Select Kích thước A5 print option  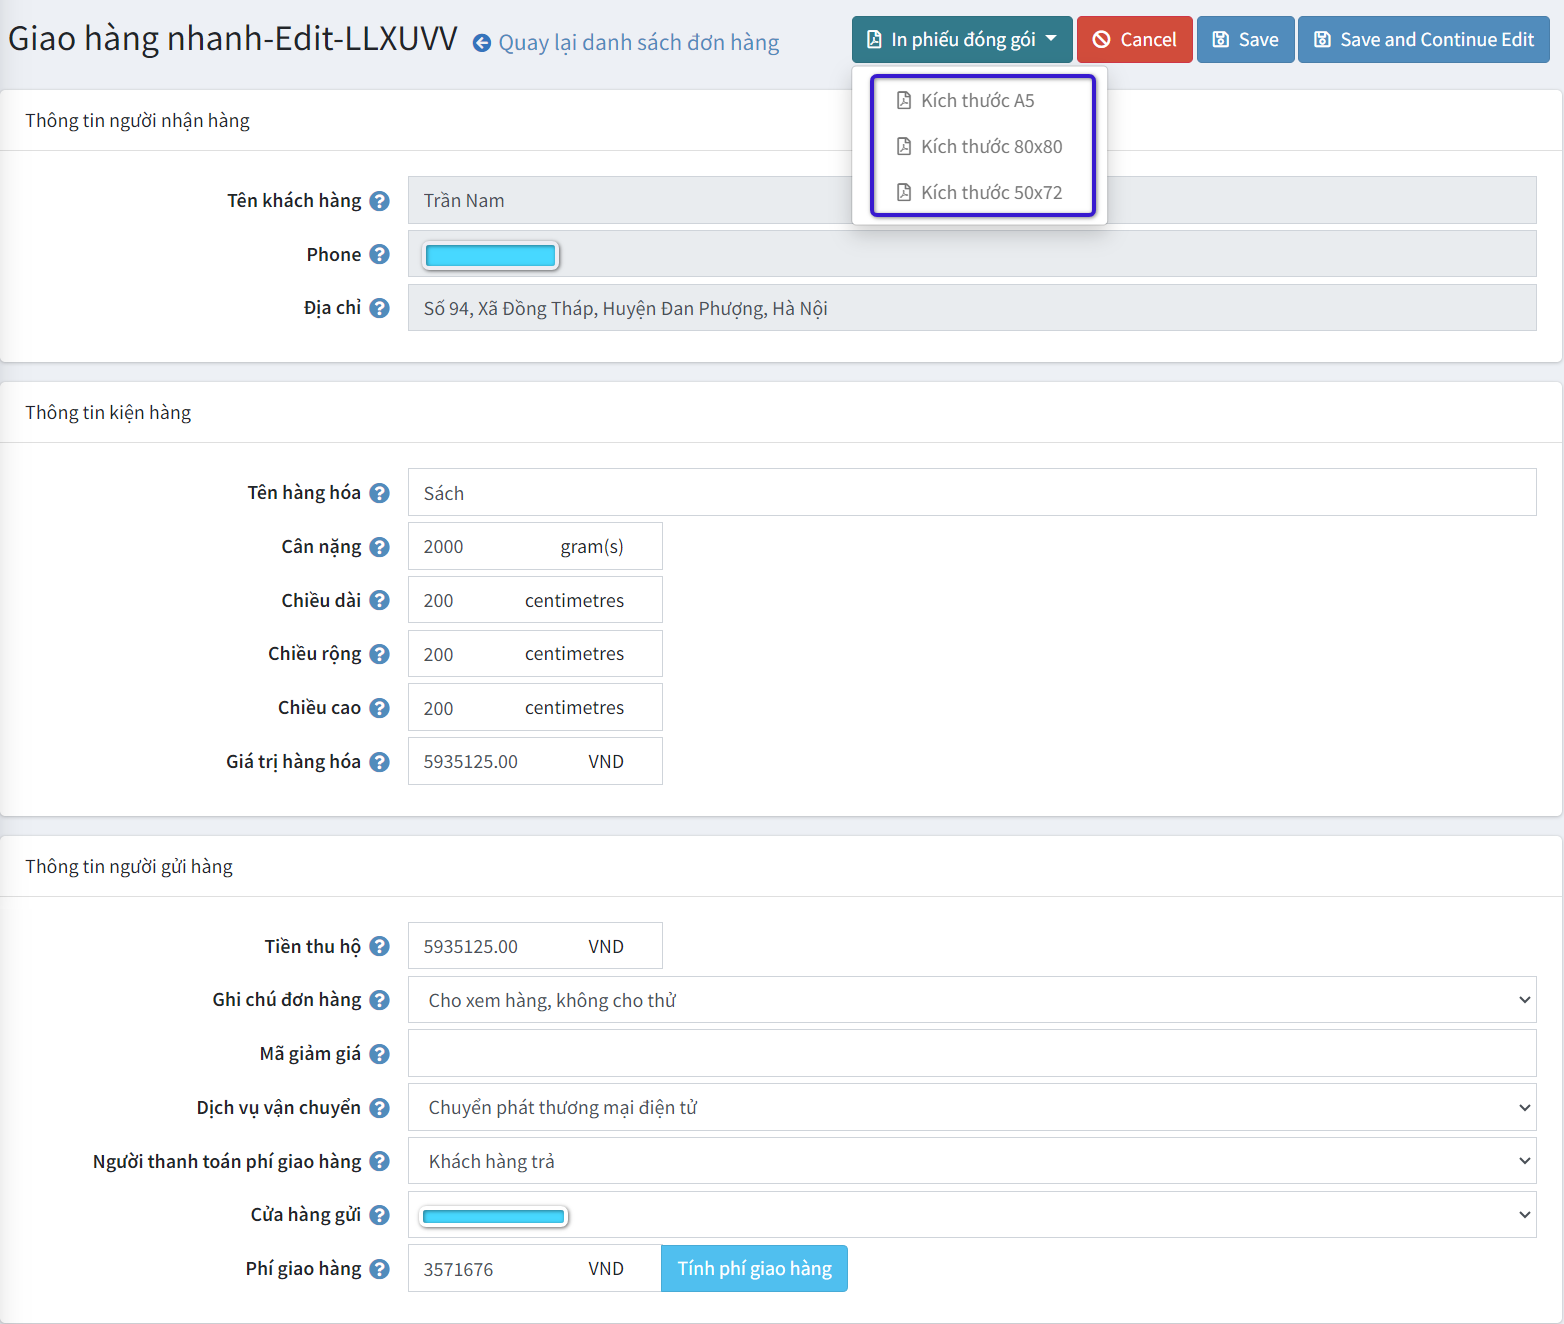[977, 101]
